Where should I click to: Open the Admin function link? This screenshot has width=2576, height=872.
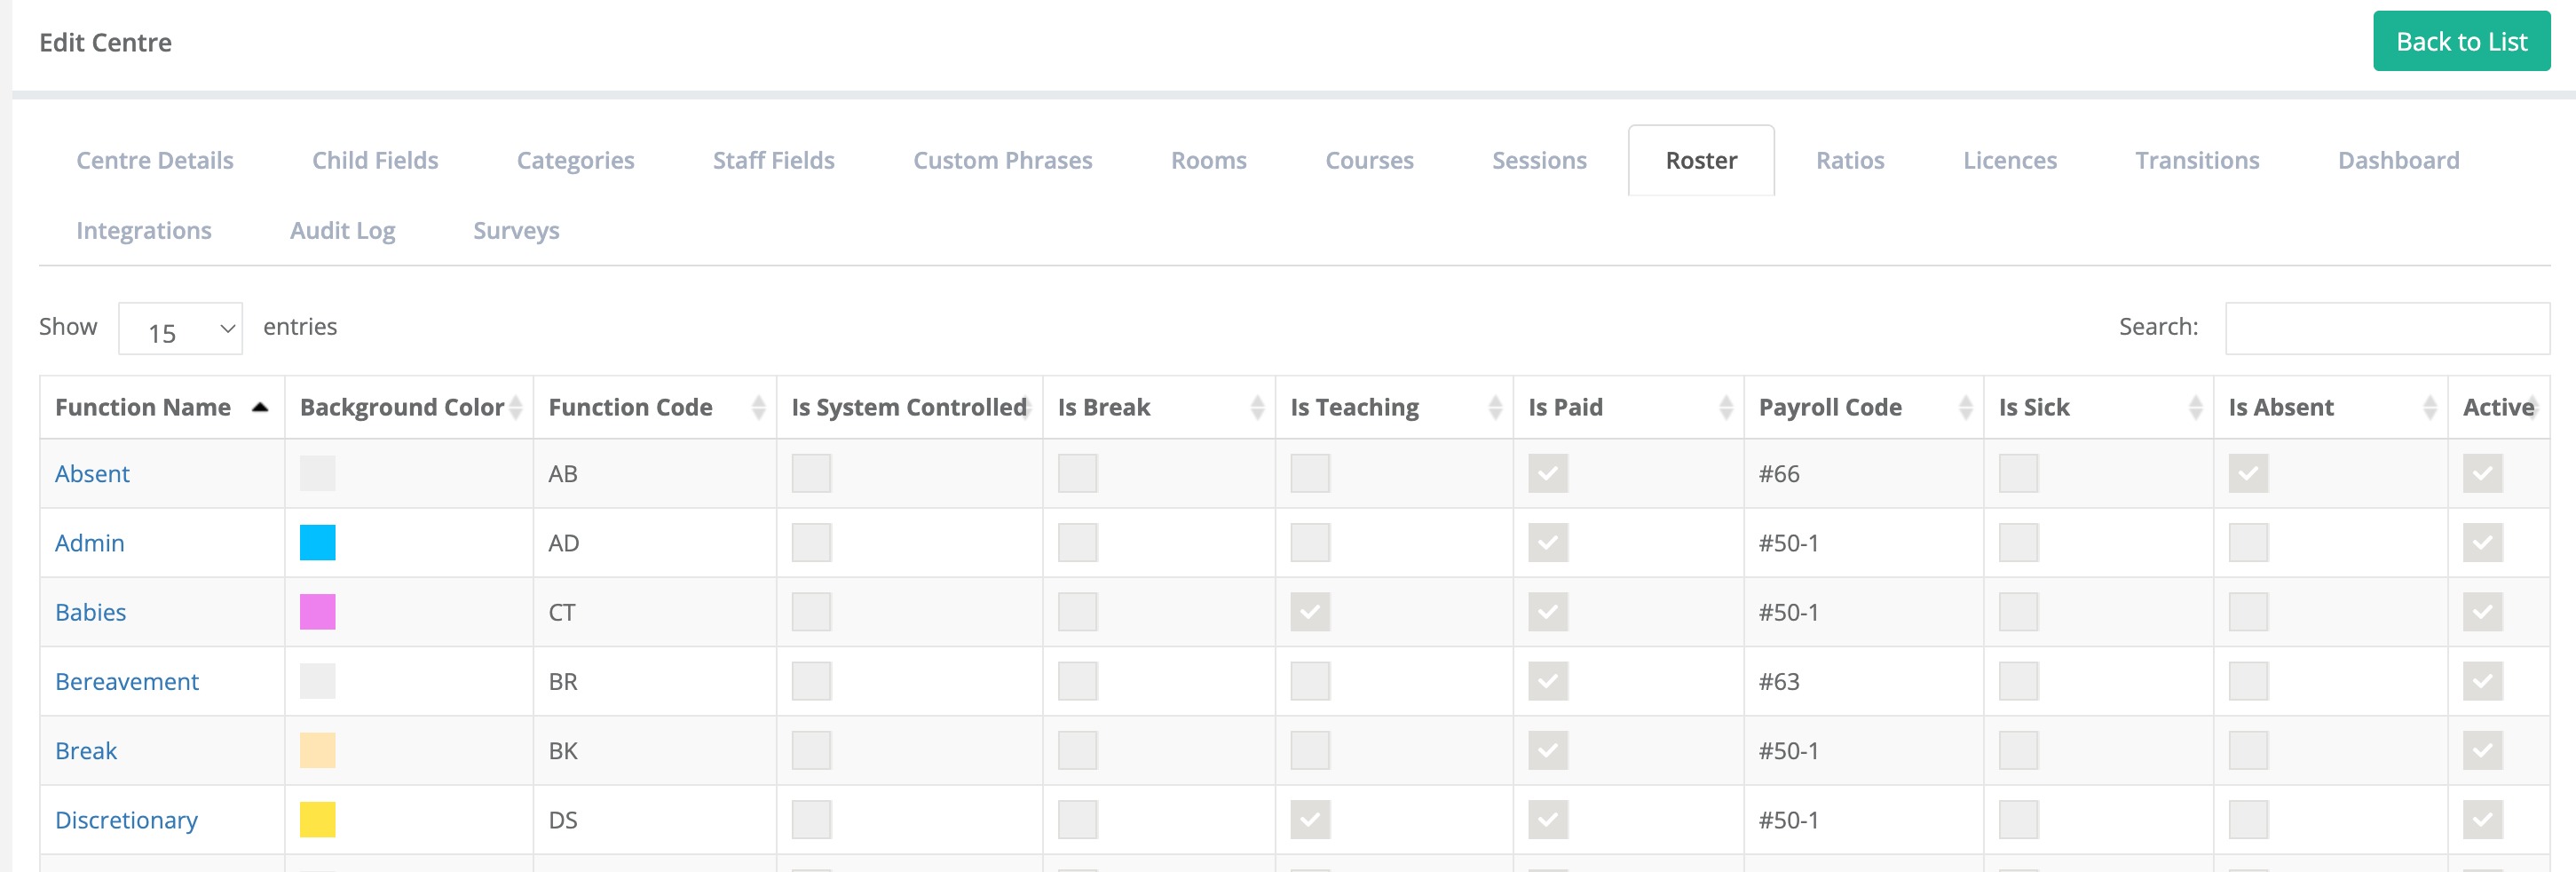pyautogui.click(x=90, y=542)
